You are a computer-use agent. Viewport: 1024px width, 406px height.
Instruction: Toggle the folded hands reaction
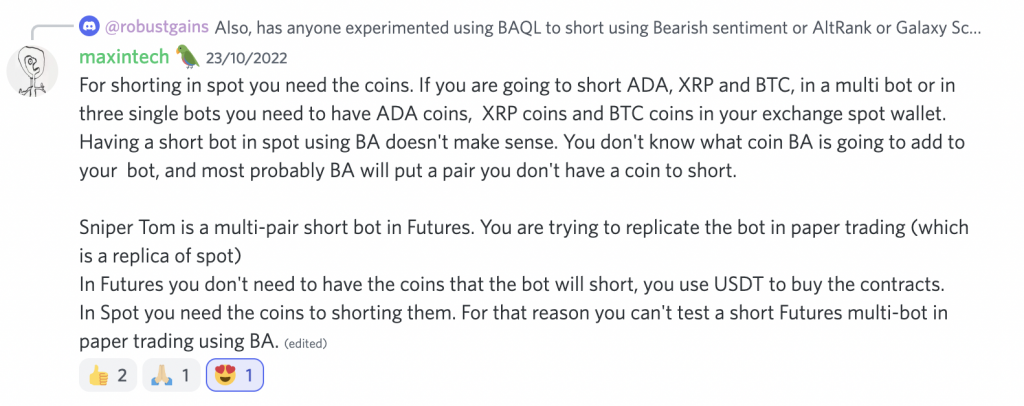click(170, 375)
